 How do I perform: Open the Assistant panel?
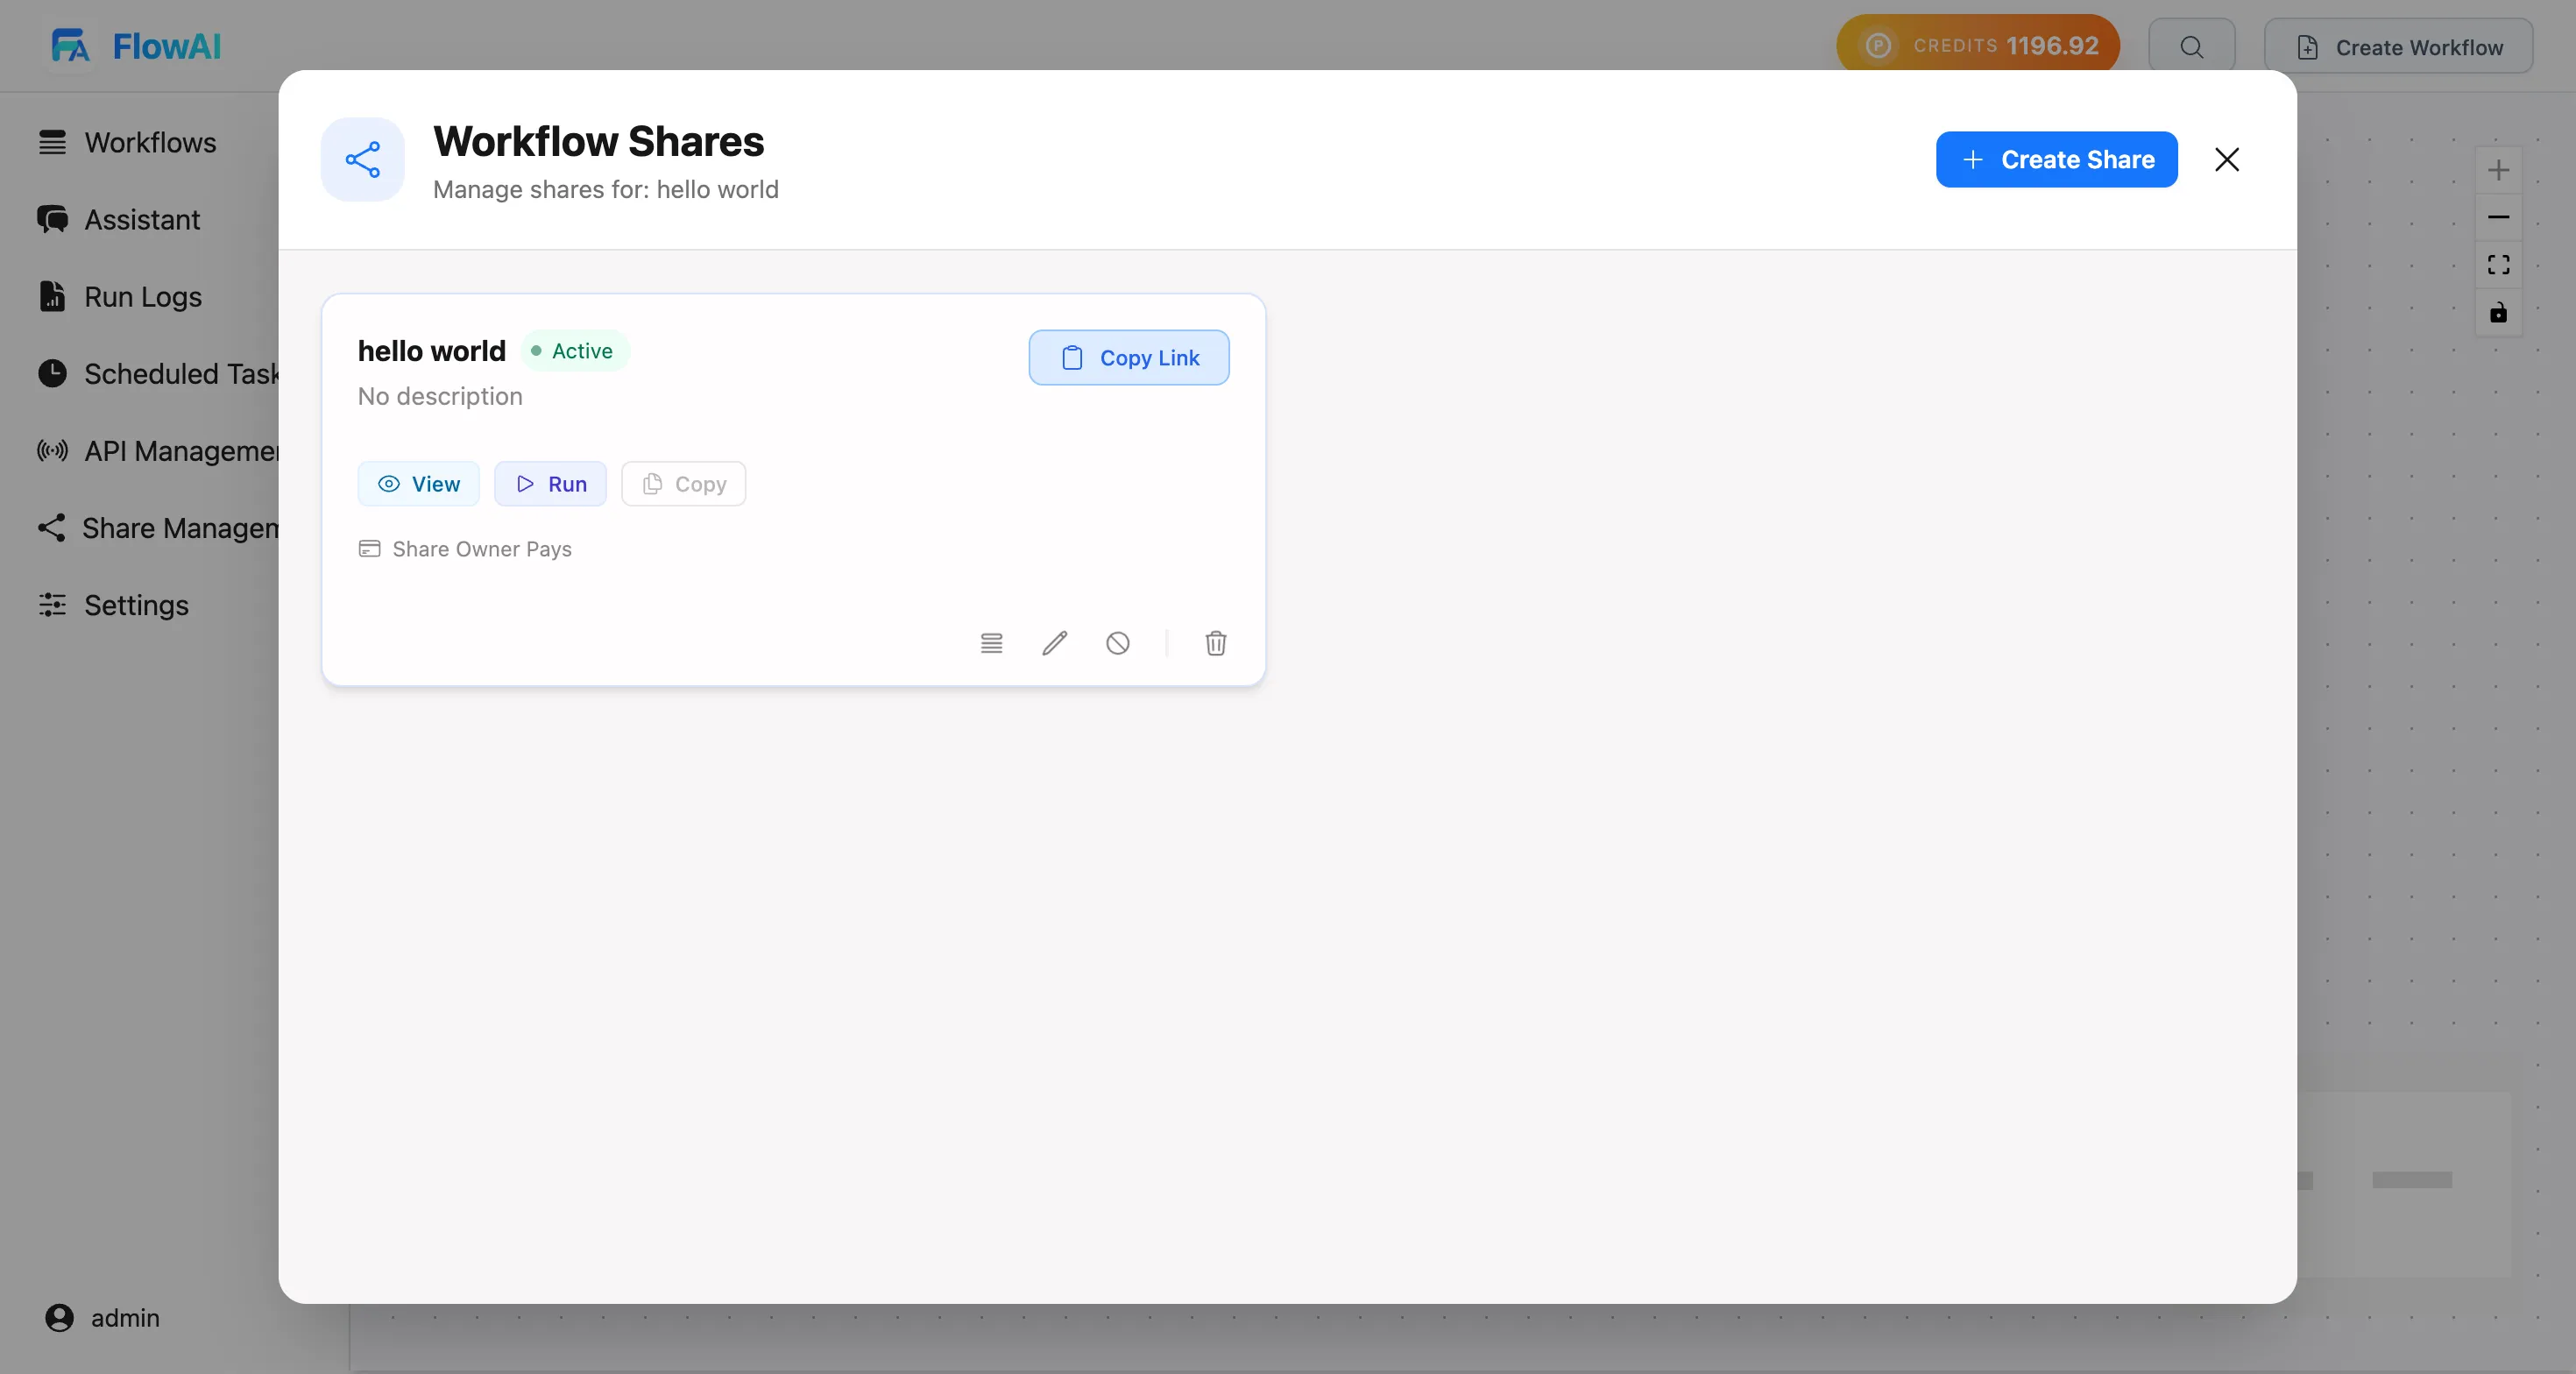141,220
